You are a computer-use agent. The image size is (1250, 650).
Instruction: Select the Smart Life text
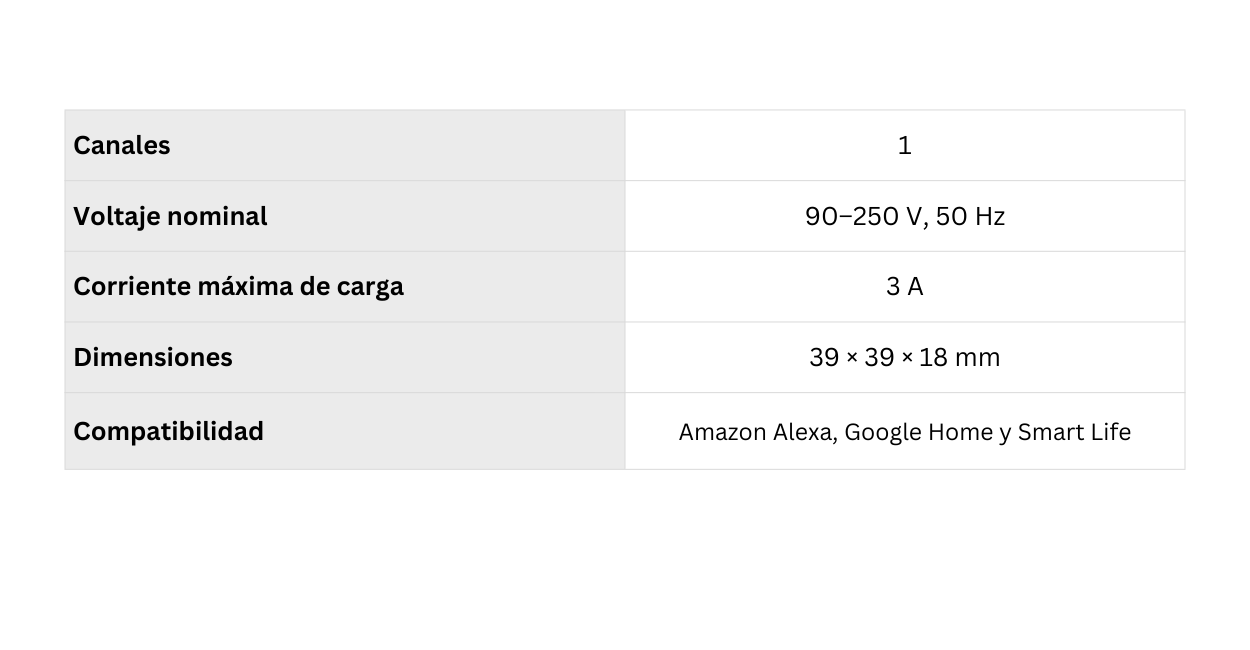coord(1074,433)
